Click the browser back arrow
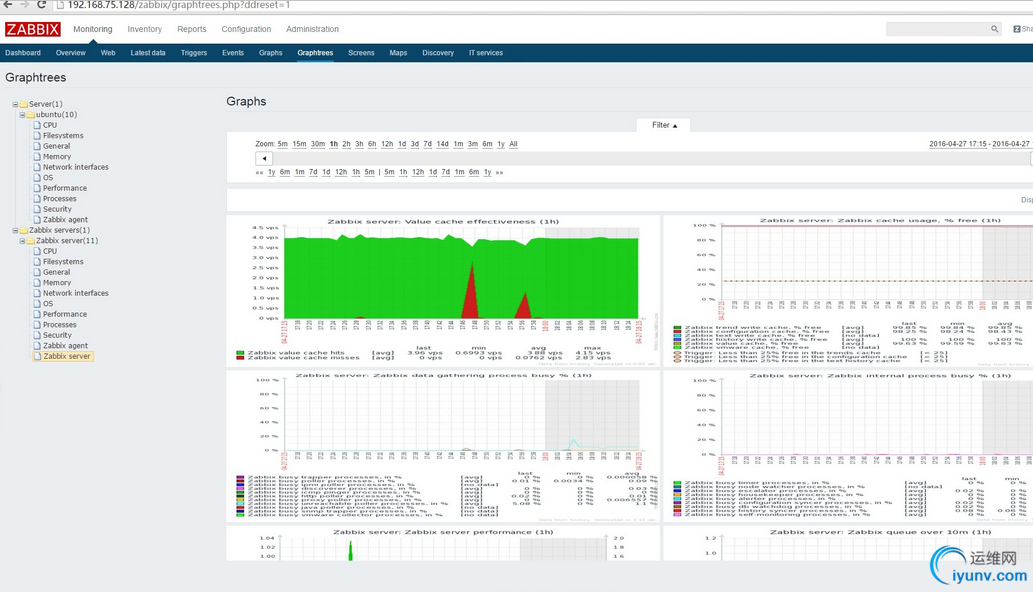This screenshot has width=1033, height=592. click(x=8, y=5)
